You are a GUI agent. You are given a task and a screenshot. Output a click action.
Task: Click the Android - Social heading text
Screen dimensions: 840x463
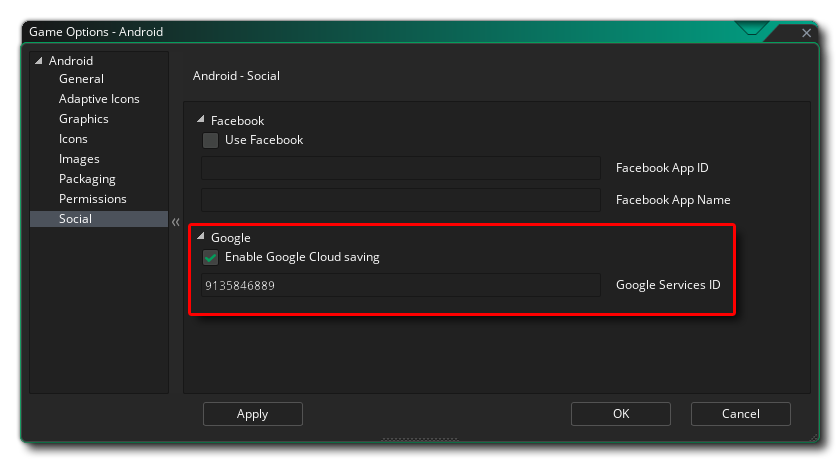[x=236, y=76]
